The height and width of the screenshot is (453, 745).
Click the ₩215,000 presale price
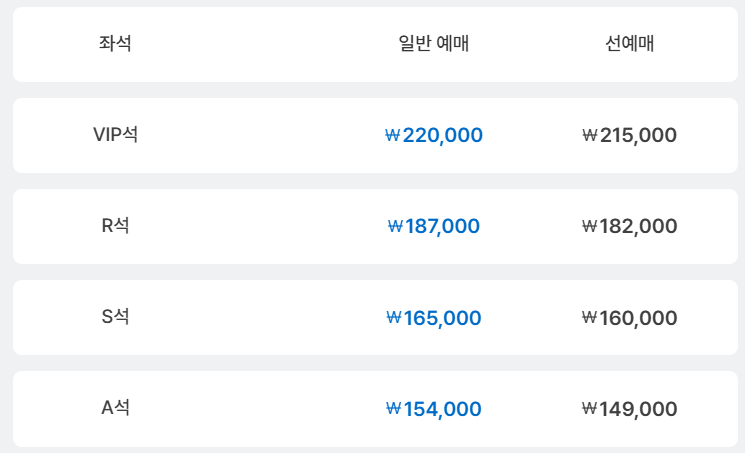(x=630, y=135)
